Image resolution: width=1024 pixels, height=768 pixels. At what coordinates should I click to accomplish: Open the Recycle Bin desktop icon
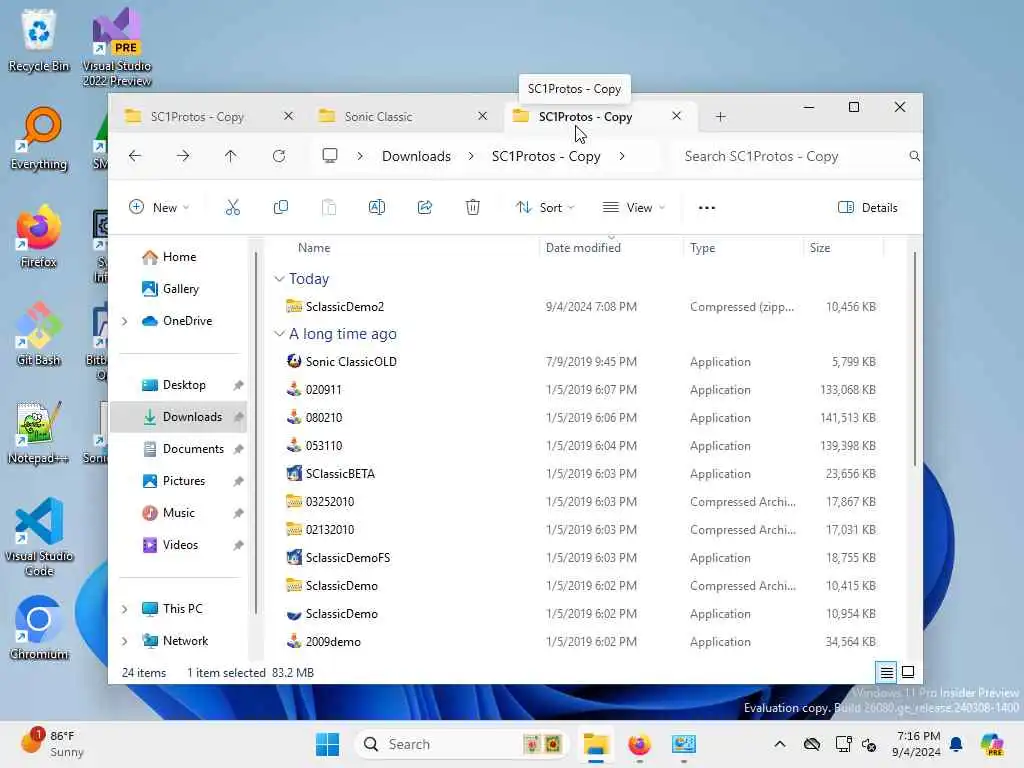coord(39,40)
